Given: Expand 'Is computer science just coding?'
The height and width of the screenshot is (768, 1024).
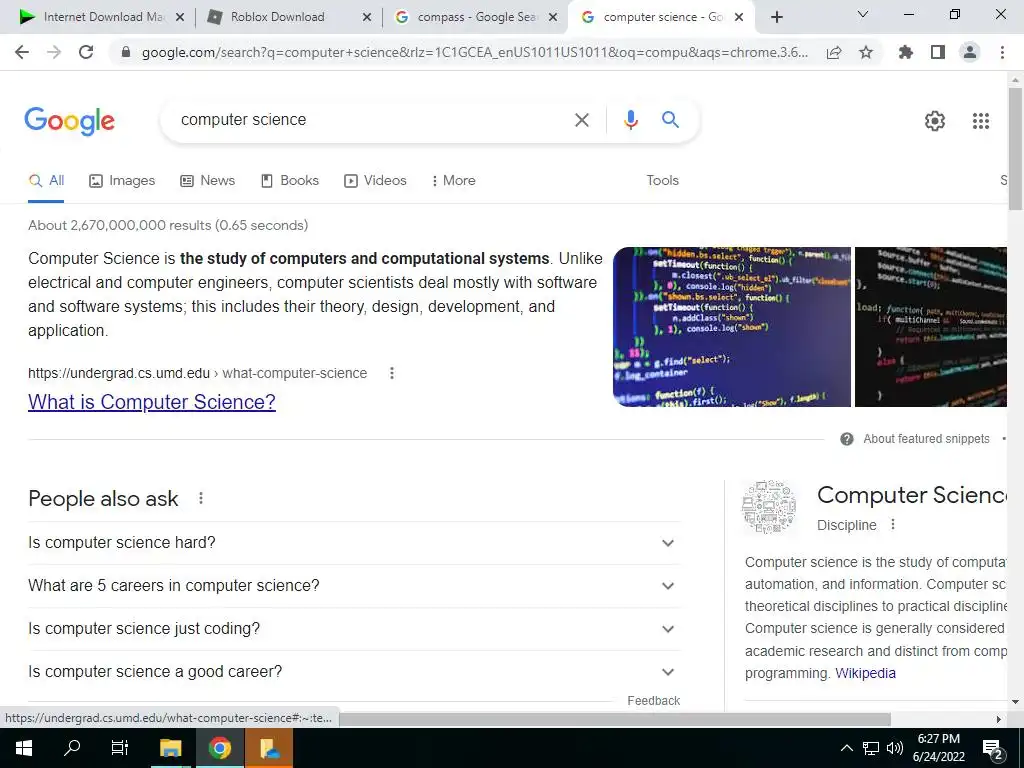Looking at the screenshot, I should click(354, 629).
